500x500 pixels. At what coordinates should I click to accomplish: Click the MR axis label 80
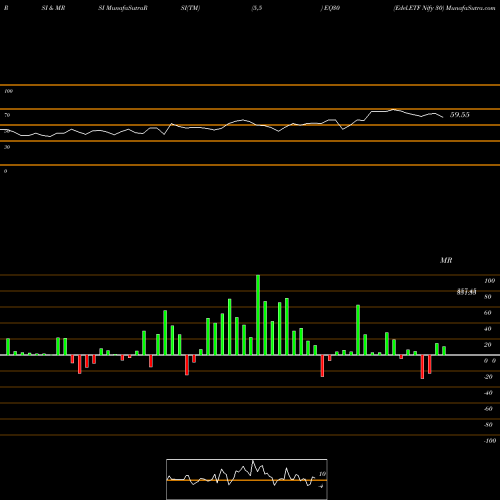click(488, 297)
